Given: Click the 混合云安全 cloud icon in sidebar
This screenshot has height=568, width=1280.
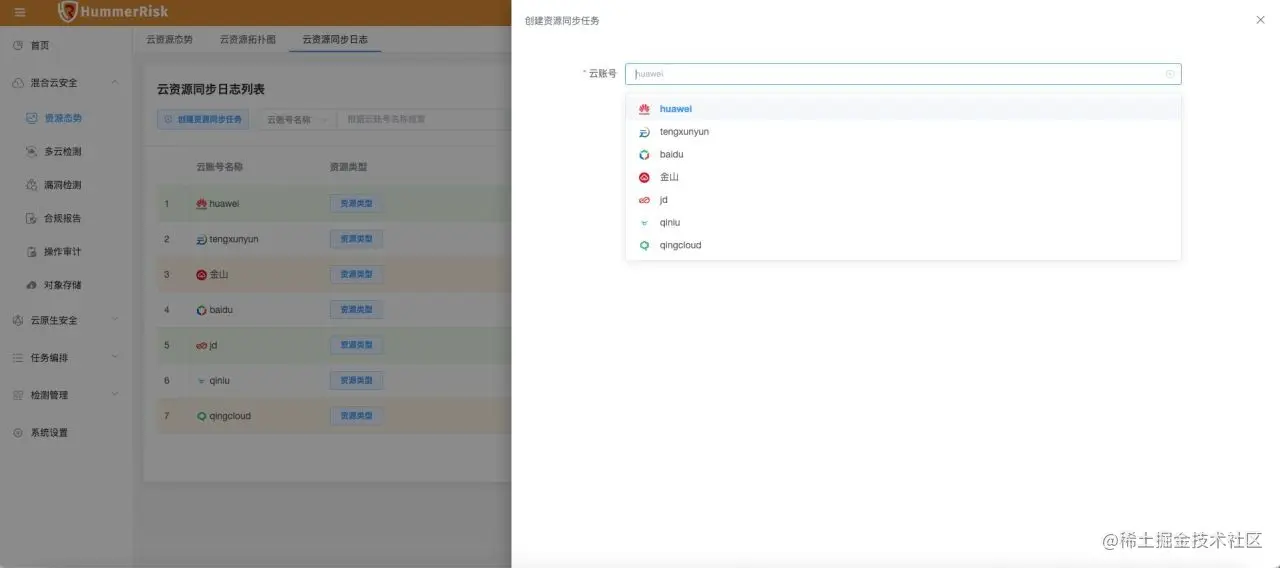Looking at the screenshot, I should (x=17, y=83).
